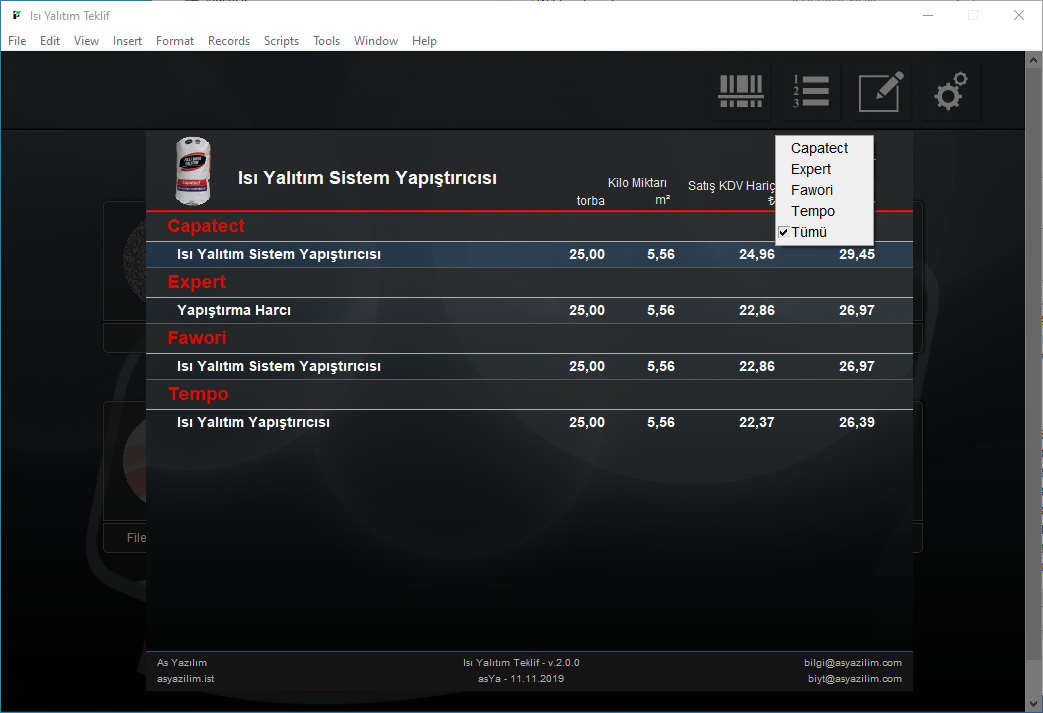Select the Isı Yalıtım Yapıştırıcısı row
The image size is (1043, 713).
(529, 422)
